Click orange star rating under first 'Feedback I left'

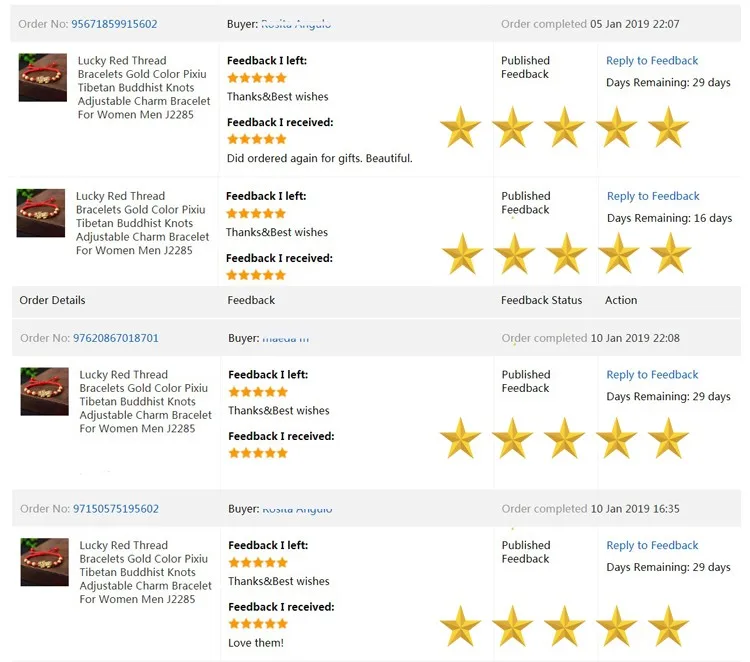point(257,77)
